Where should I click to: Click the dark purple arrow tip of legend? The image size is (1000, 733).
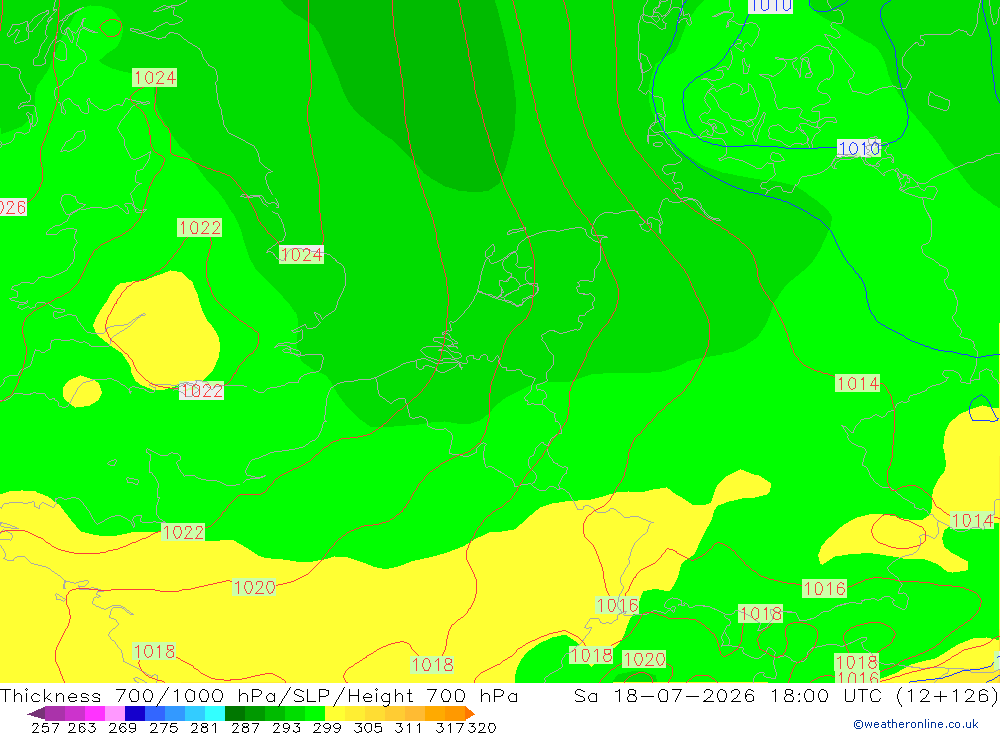tap(36, 713)
